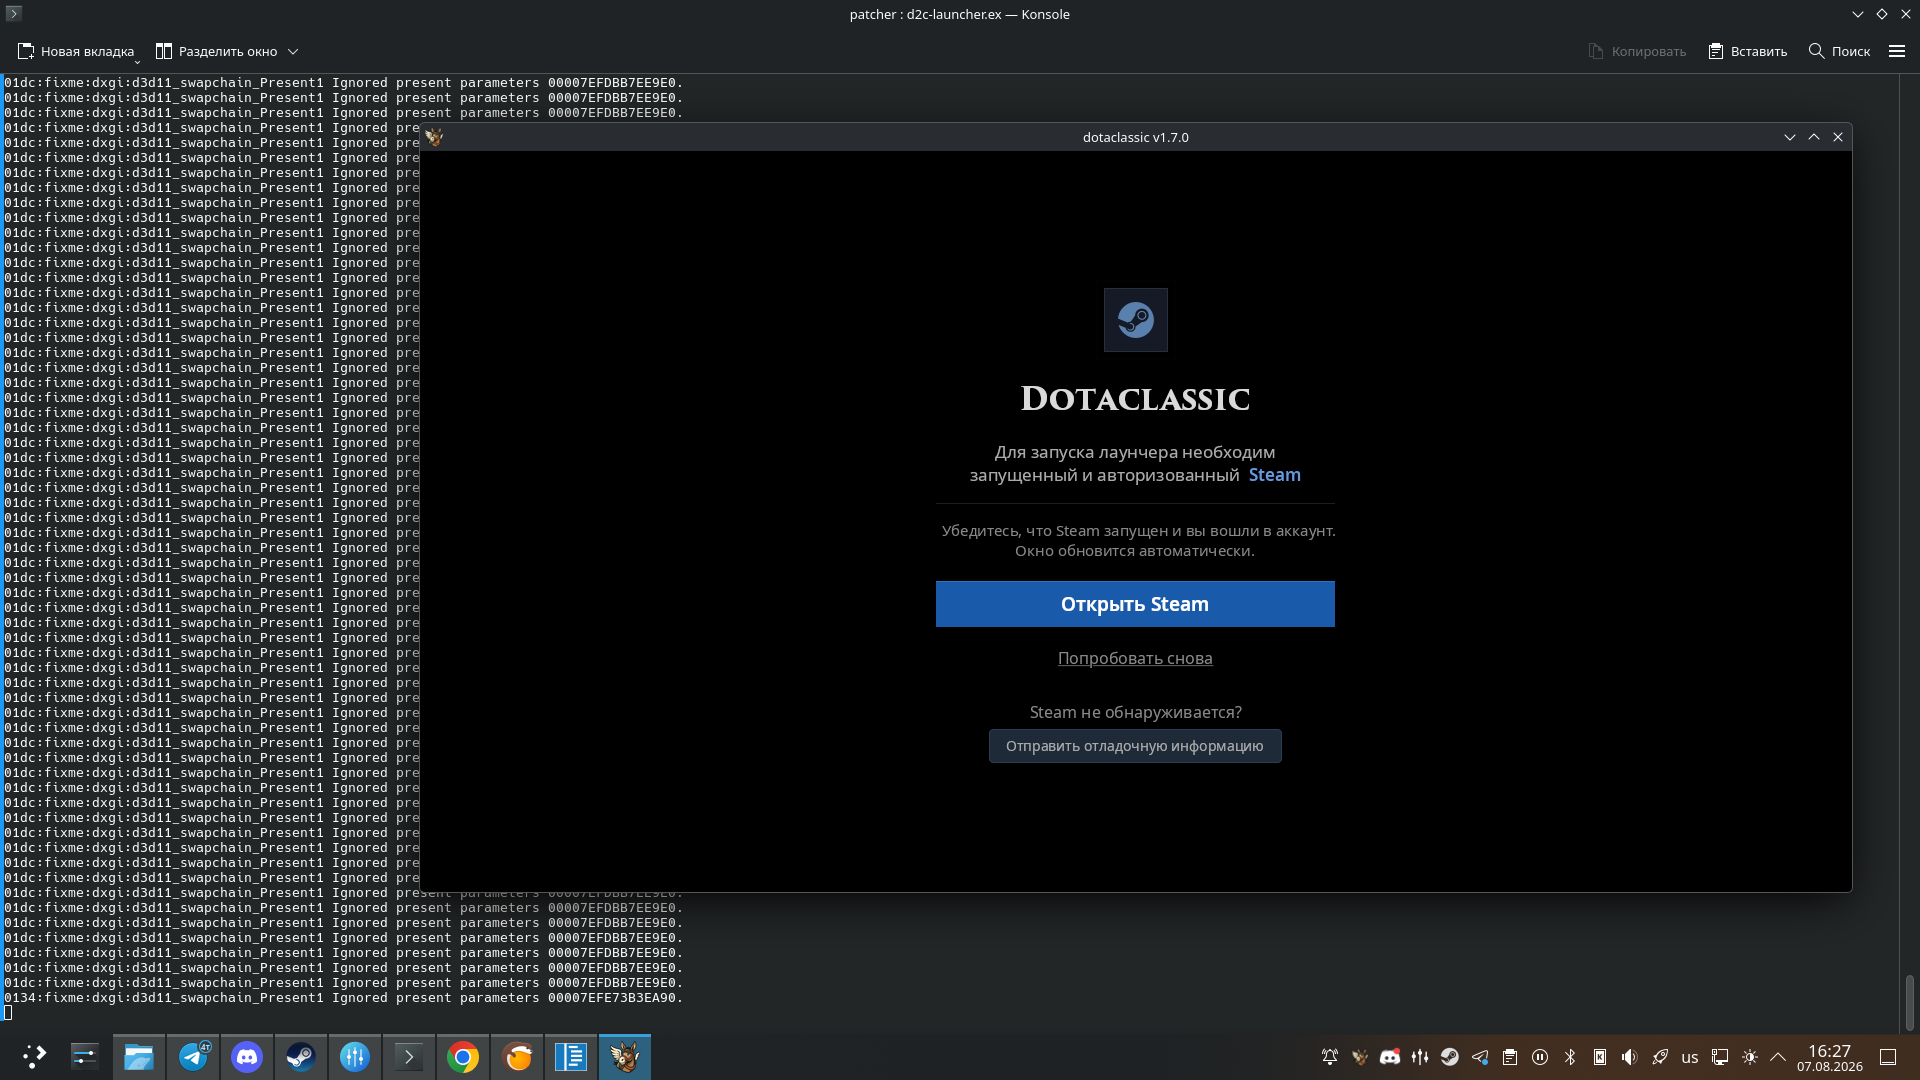Open the clipboard tray widget
Viewport: 1920px width, 1080px height.
(1510, 1057)
